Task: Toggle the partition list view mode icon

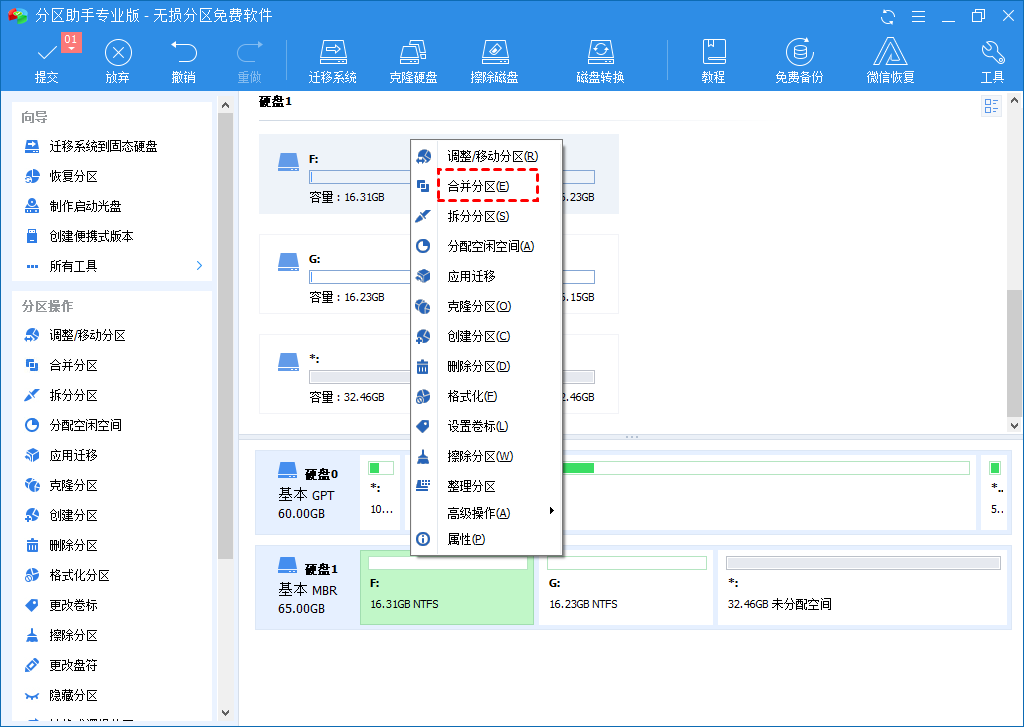Action: point(992,107)
